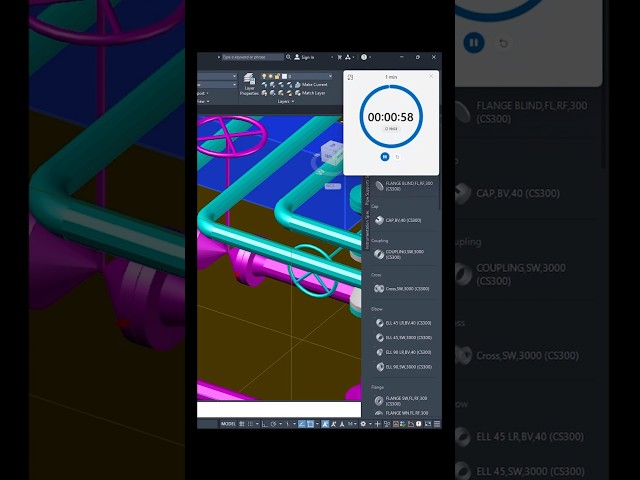Click the timer progress ring

coord(391,116)
